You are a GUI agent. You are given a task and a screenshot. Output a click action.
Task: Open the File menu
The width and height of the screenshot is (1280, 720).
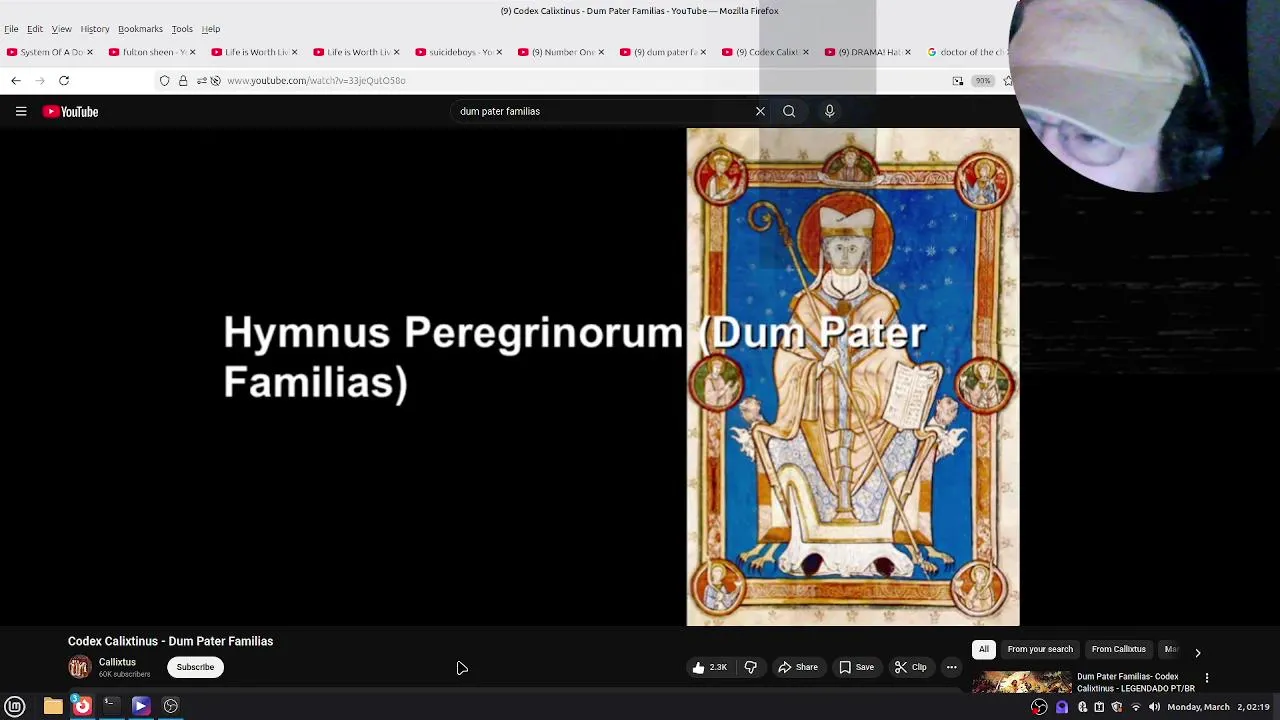tap(11, 29)
